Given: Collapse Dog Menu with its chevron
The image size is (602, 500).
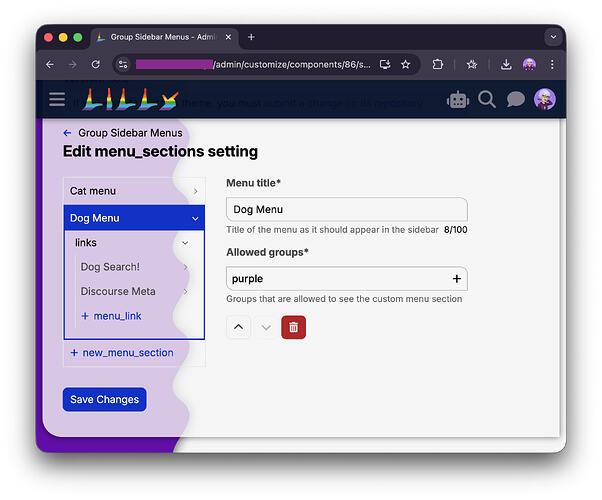Looking at the screenshot, I should [x=195, y=219].
